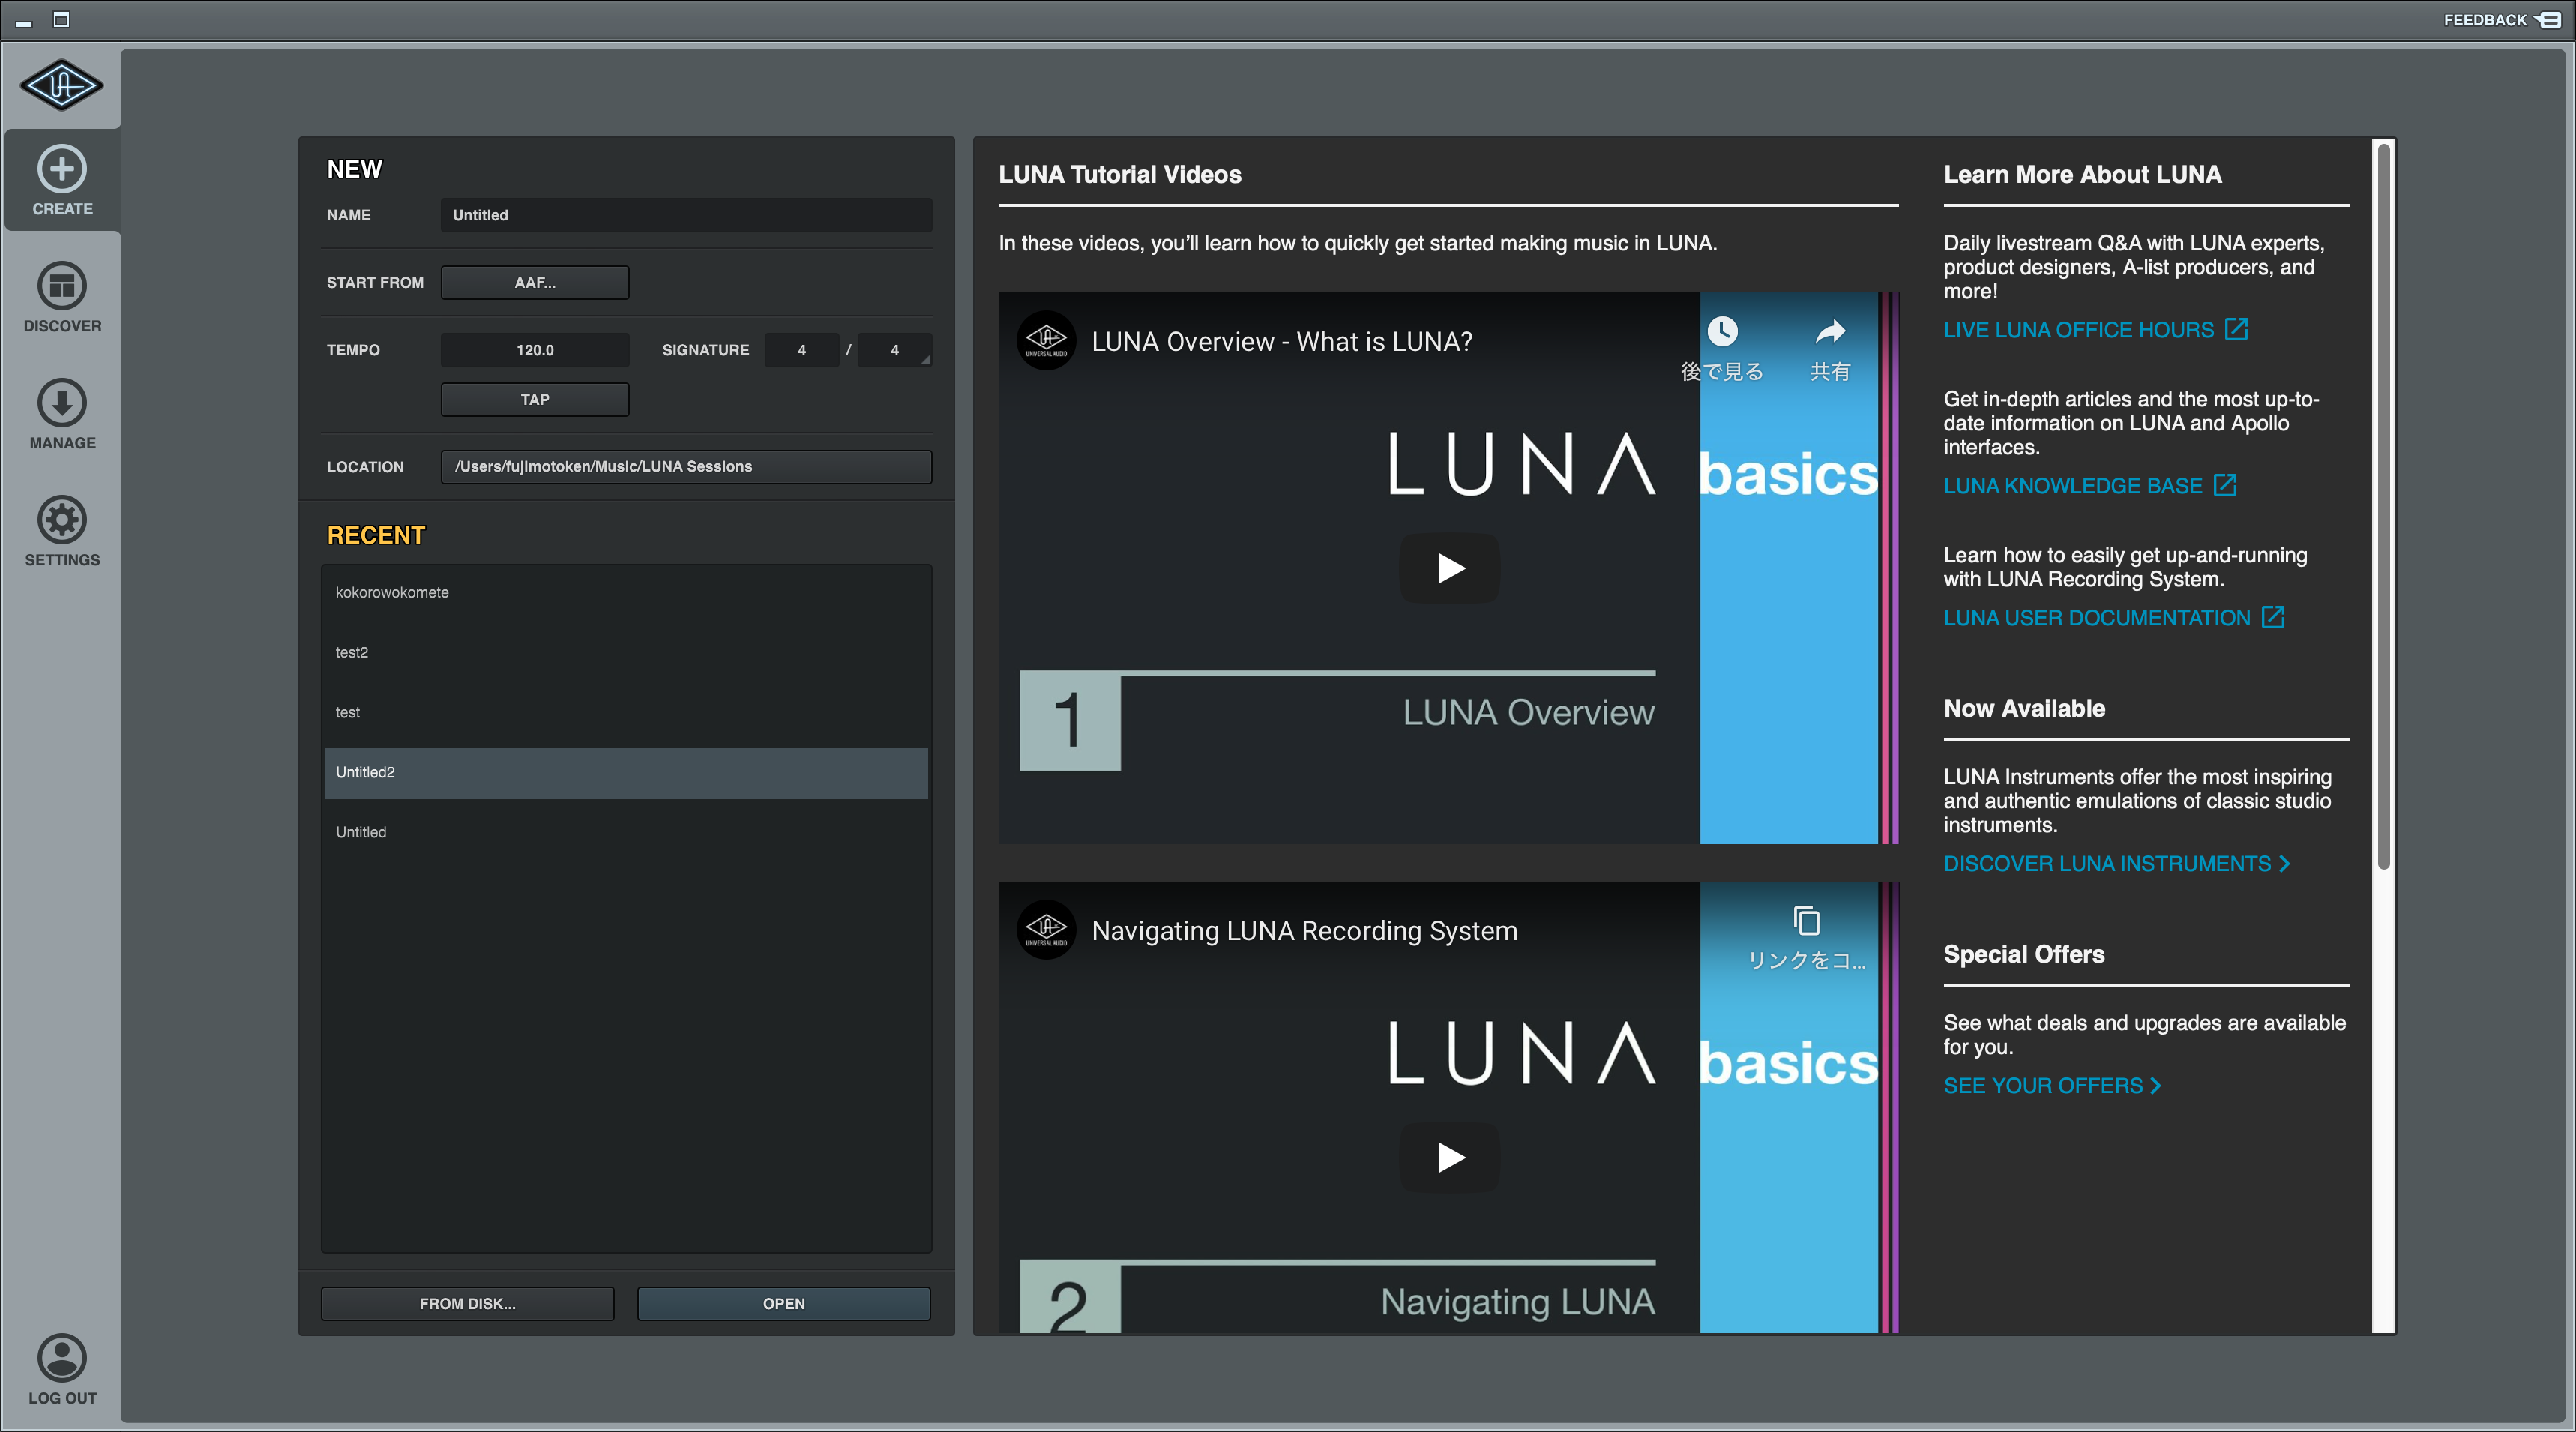The height and width of the screenshot is (1432, 2576).
Task: Click the Navigating LUNA Recording System video title
Action: tap(1304, 930)
